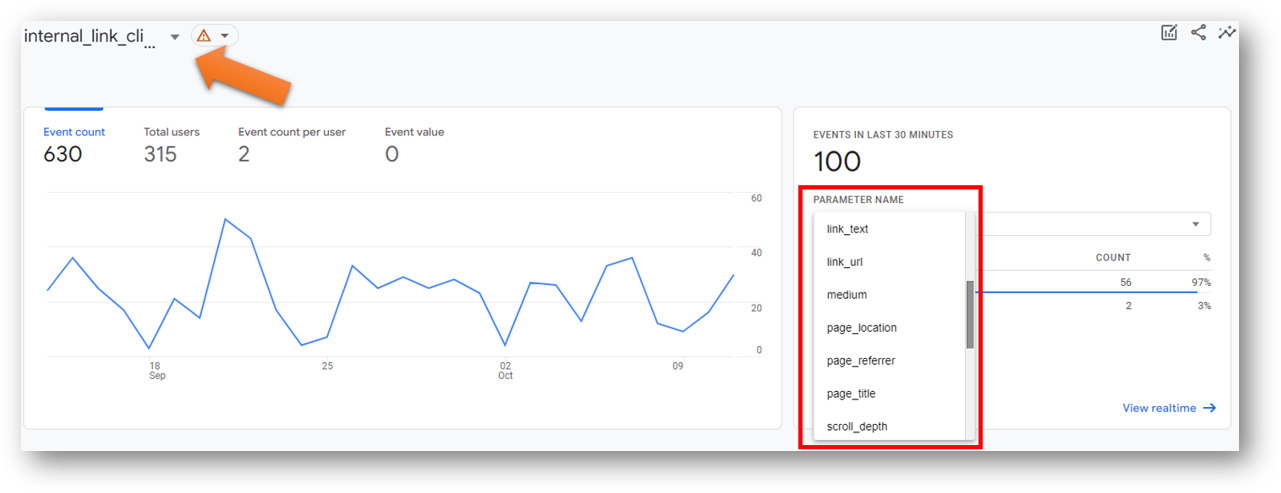Switch to Total users metric
This screenshot has width=1281, height=493.
pos(172,132)
